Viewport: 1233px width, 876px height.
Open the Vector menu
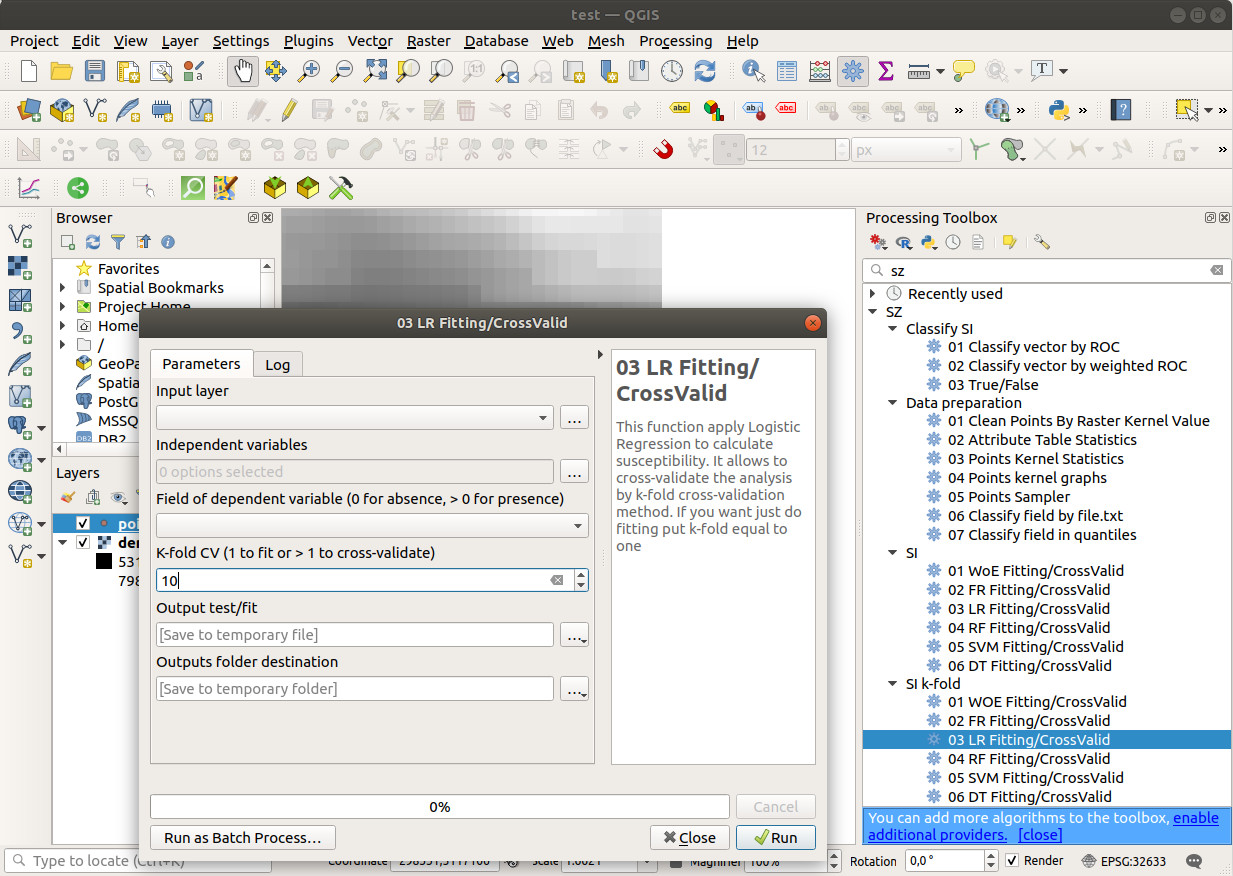(x=370, y=41)
